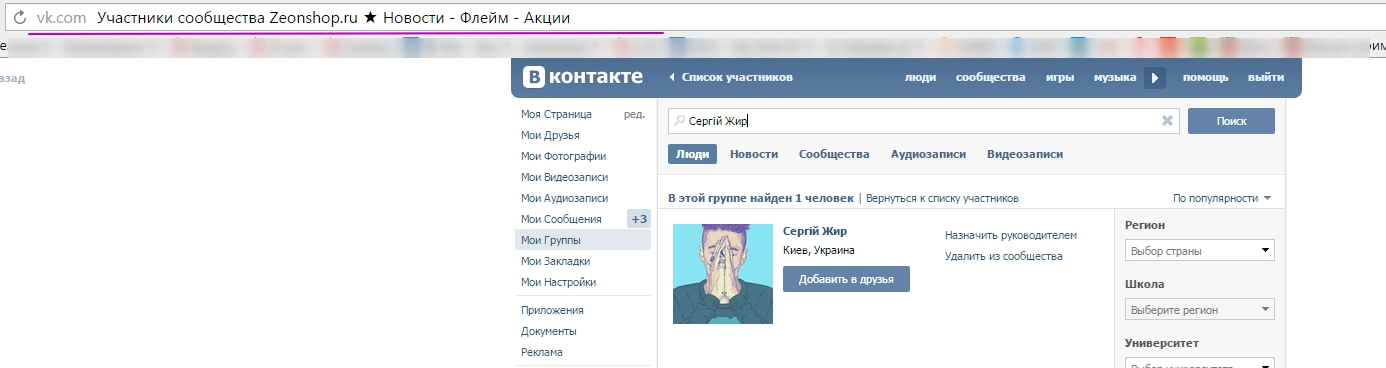Open Мои Закладки in sidebar
This screenshot has height=368, width=1386.
[x=555, y=261]
